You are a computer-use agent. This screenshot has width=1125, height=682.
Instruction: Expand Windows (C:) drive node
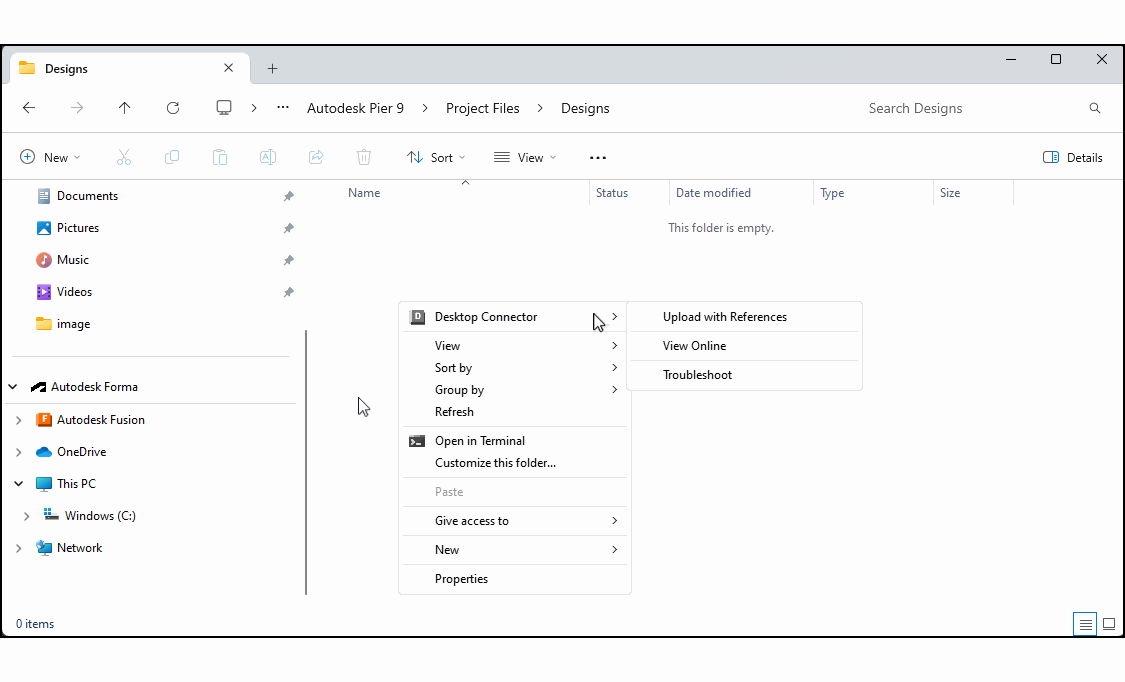point(27,516)
